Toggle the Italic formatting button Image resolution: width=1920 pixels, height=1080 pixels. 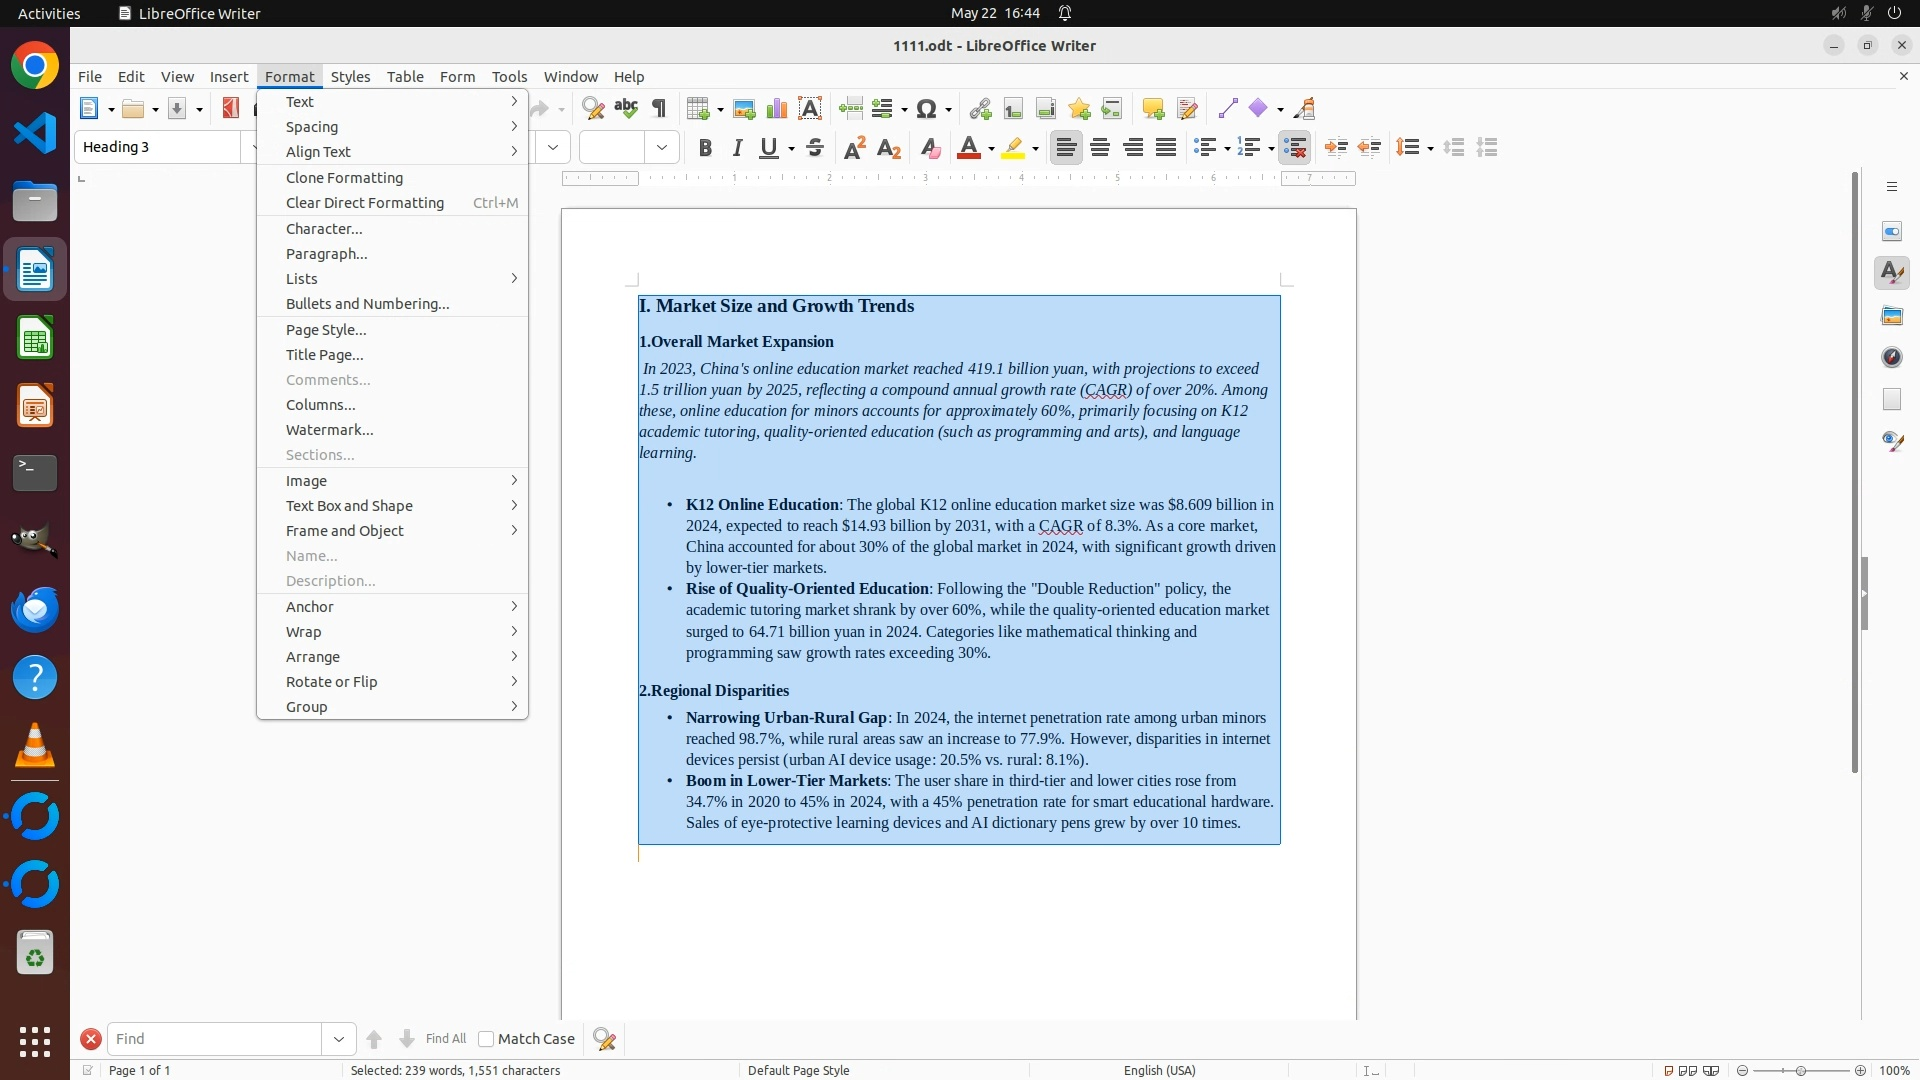point(738,148)
